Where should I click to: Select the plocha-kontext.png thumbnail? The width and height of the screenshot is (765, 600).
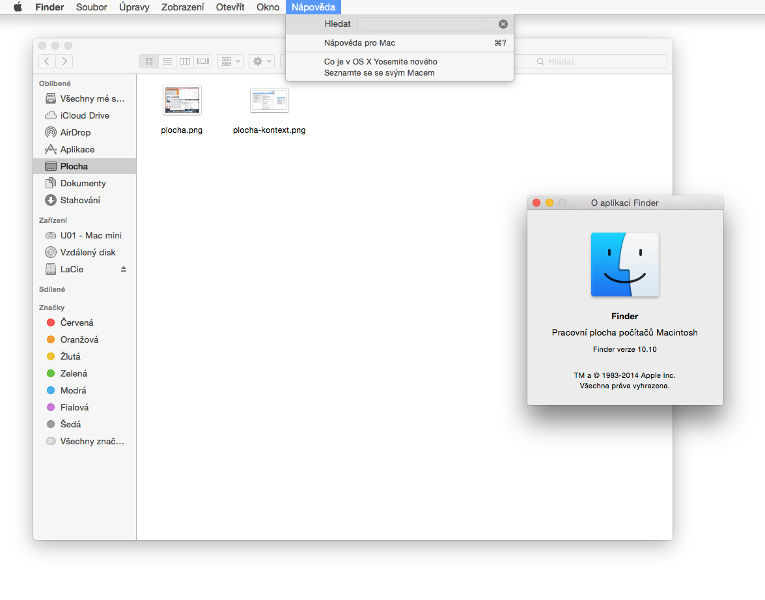[269, 100]
